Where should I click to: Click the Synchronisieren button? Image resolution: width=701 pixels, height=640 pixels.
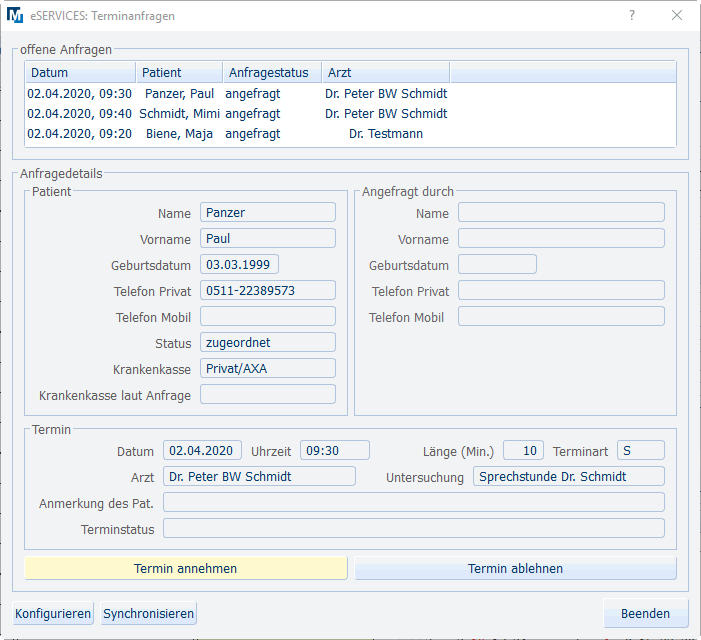149,613
